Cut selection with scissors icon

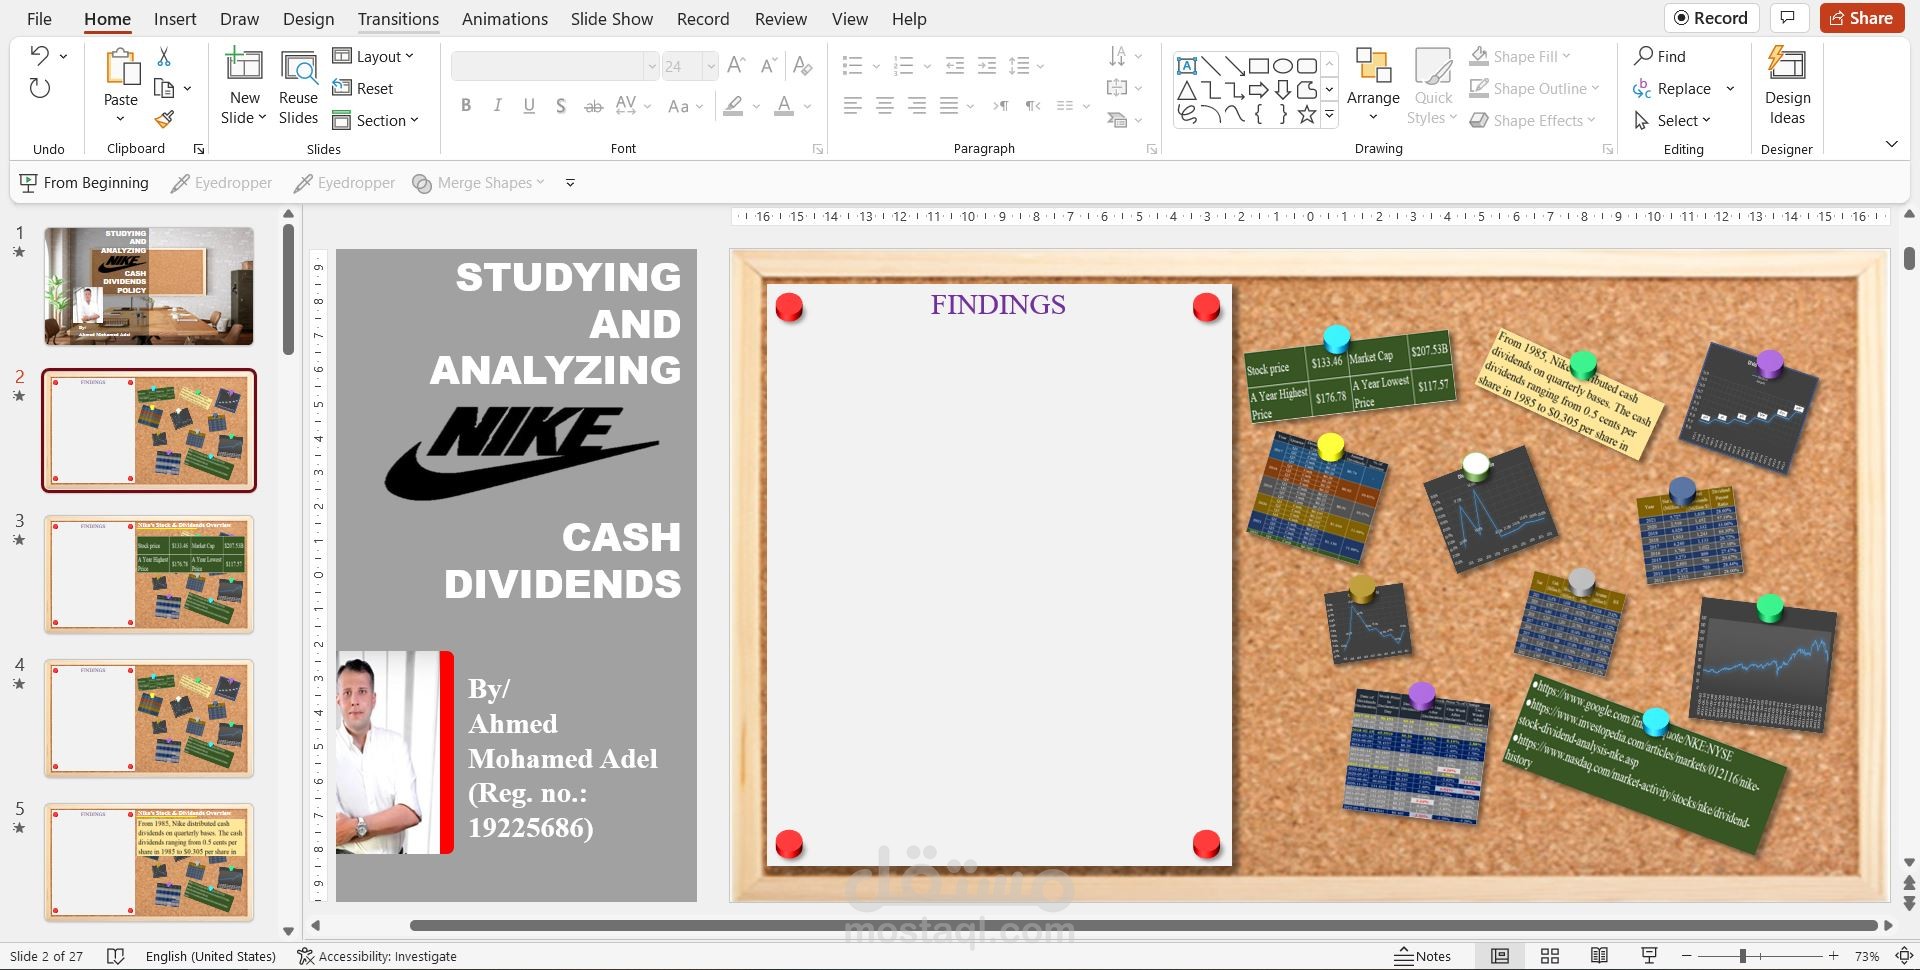164,57
